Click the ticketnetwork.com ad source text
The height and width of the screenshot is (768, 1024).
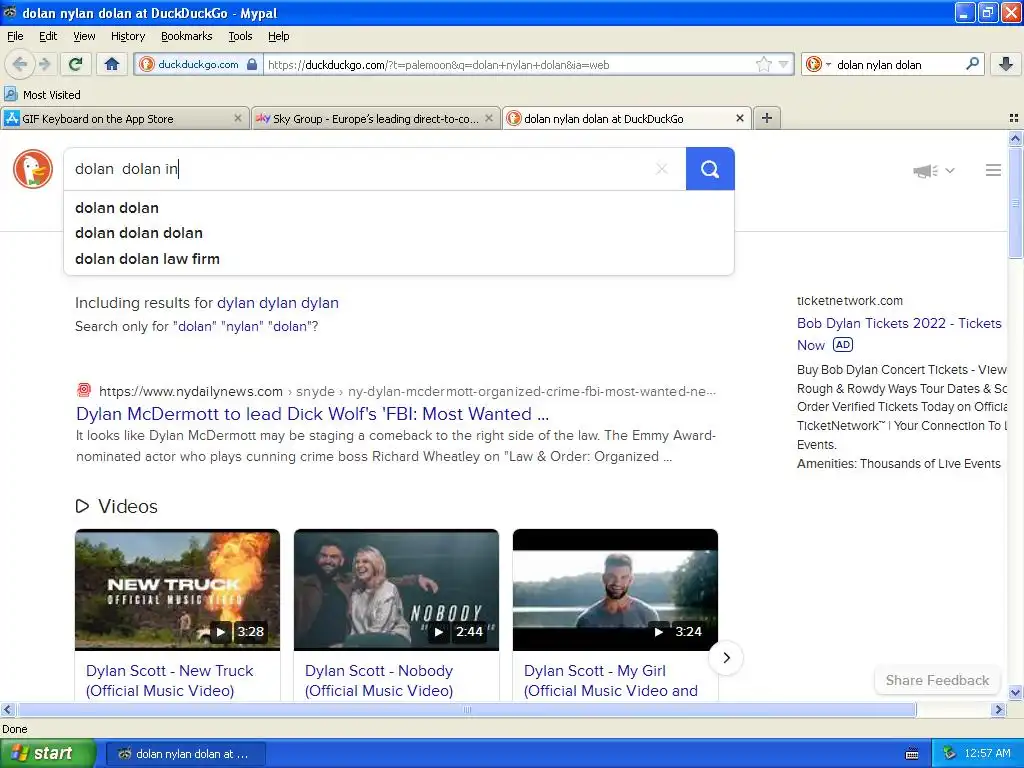[x=850, y=300]
